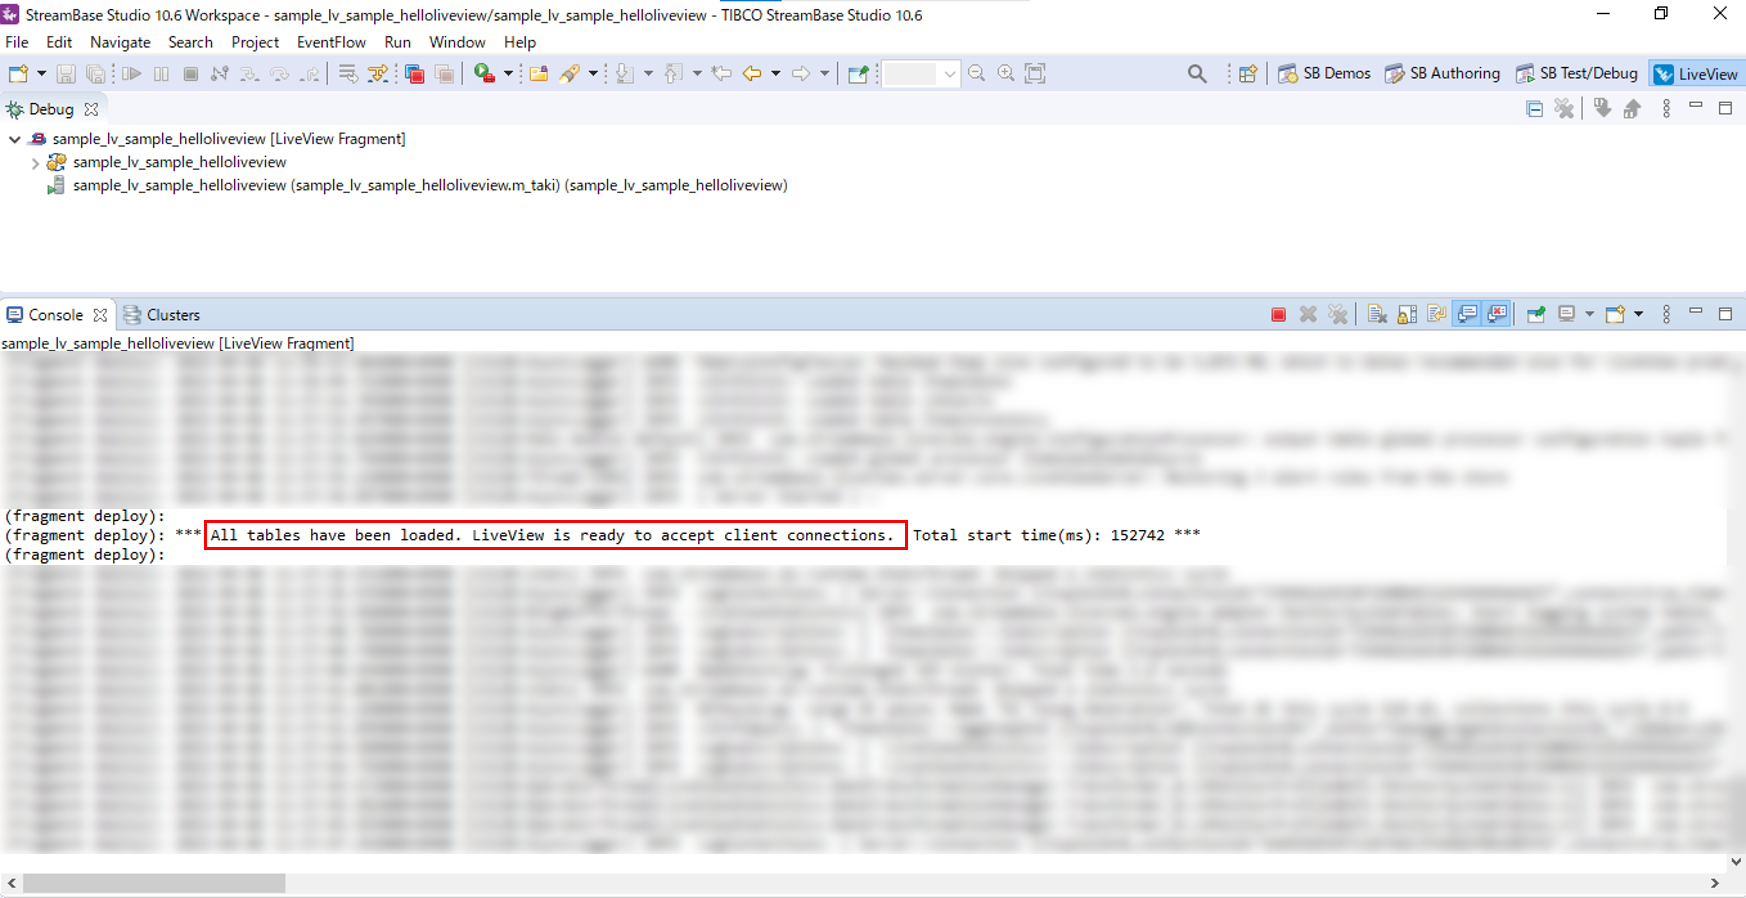Click the Search magnifier icon
Image resolution: width=1746 pixels, height=898 pixels.
pos(1197,74)
